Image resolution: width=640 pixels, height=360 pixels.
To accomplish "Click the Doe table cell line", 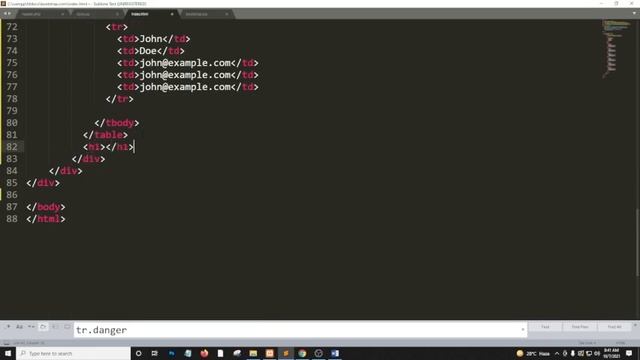I will tap(151, 51).
